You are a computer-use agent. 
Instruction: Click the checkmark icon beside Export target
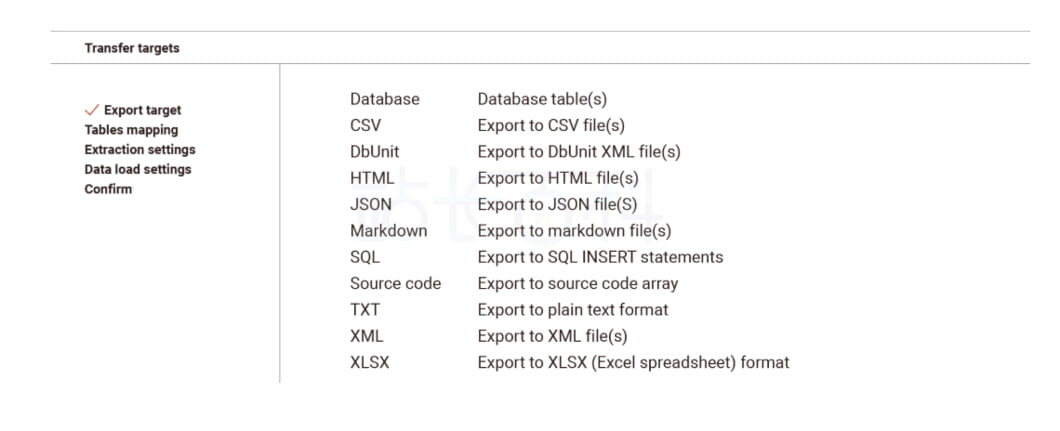coord(92,110)
